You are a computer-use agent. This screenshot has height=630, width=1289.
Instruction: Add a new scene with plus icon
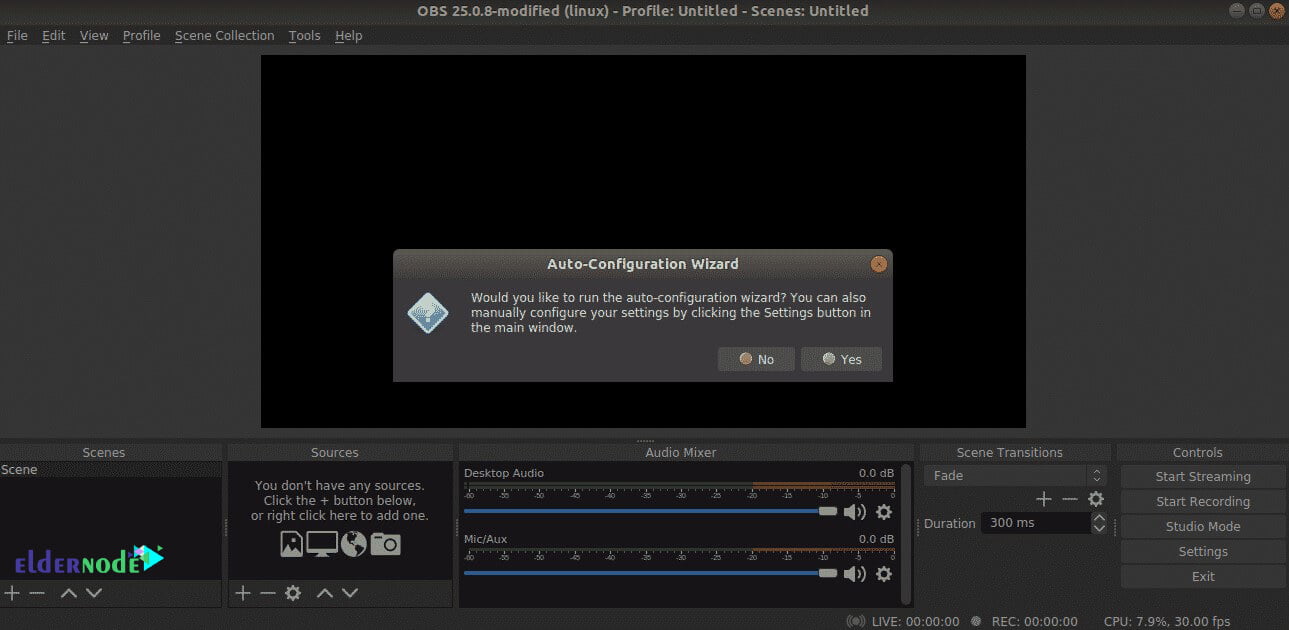pos(12,593)
